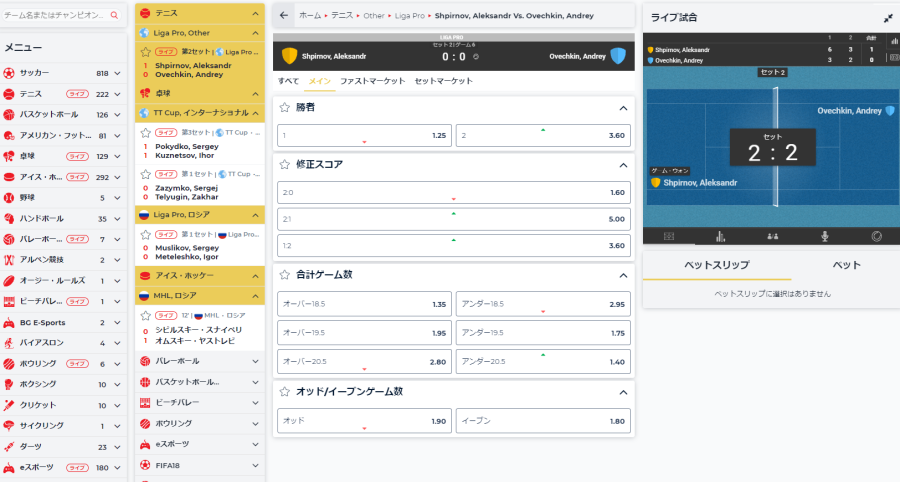Favorite the Zazymko vs Telyugin match star
Viewport: 900px width, 482px height.
tap(146, 174)
